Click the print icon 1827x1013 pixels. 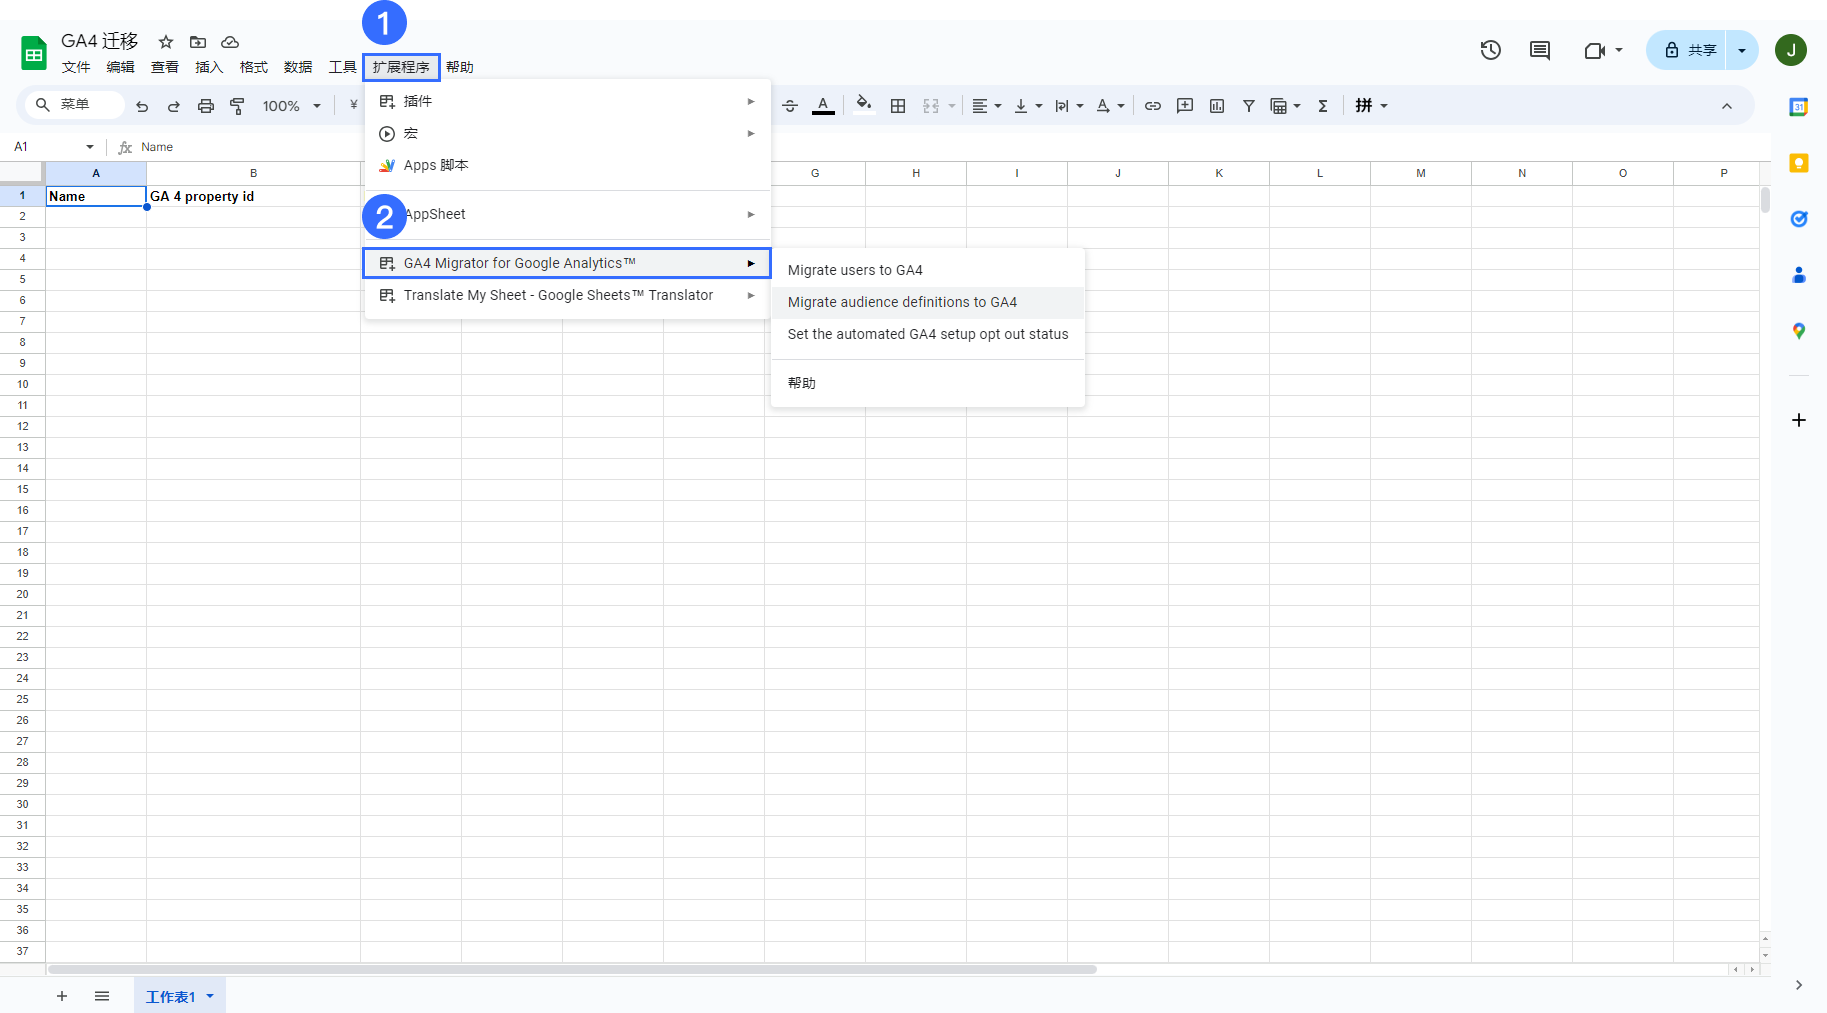click(206, 106)
